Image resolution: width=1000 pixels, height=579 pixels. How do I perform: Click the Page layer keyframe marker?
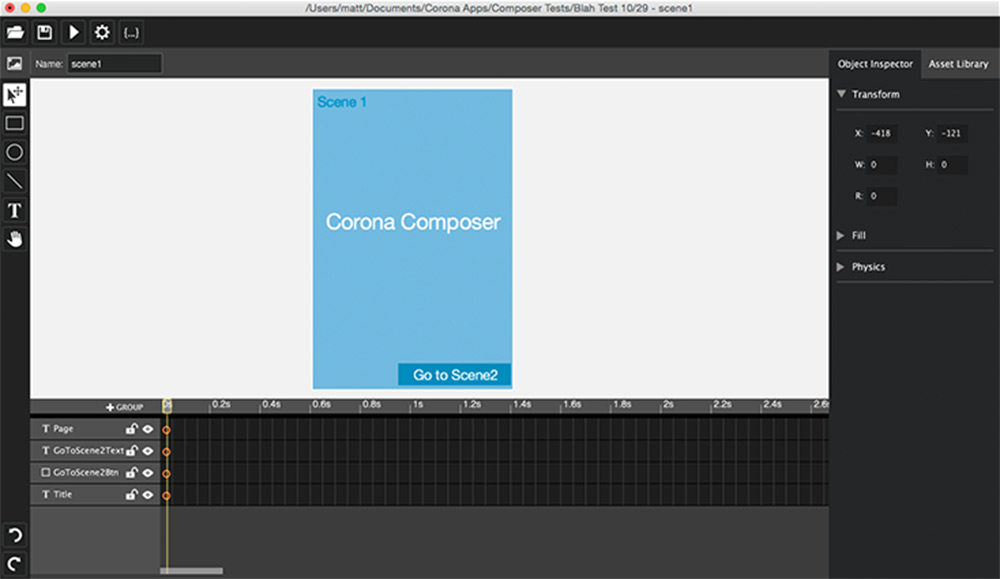click(166, 430)
